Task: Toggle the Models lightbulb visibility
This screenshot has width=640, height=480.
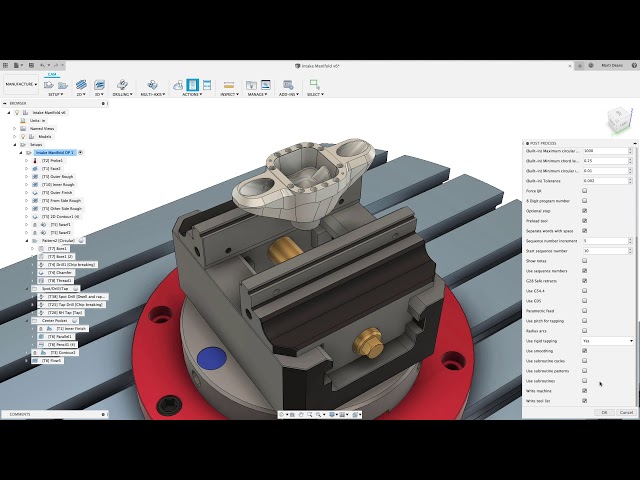Action: click(x=23, y=136)
